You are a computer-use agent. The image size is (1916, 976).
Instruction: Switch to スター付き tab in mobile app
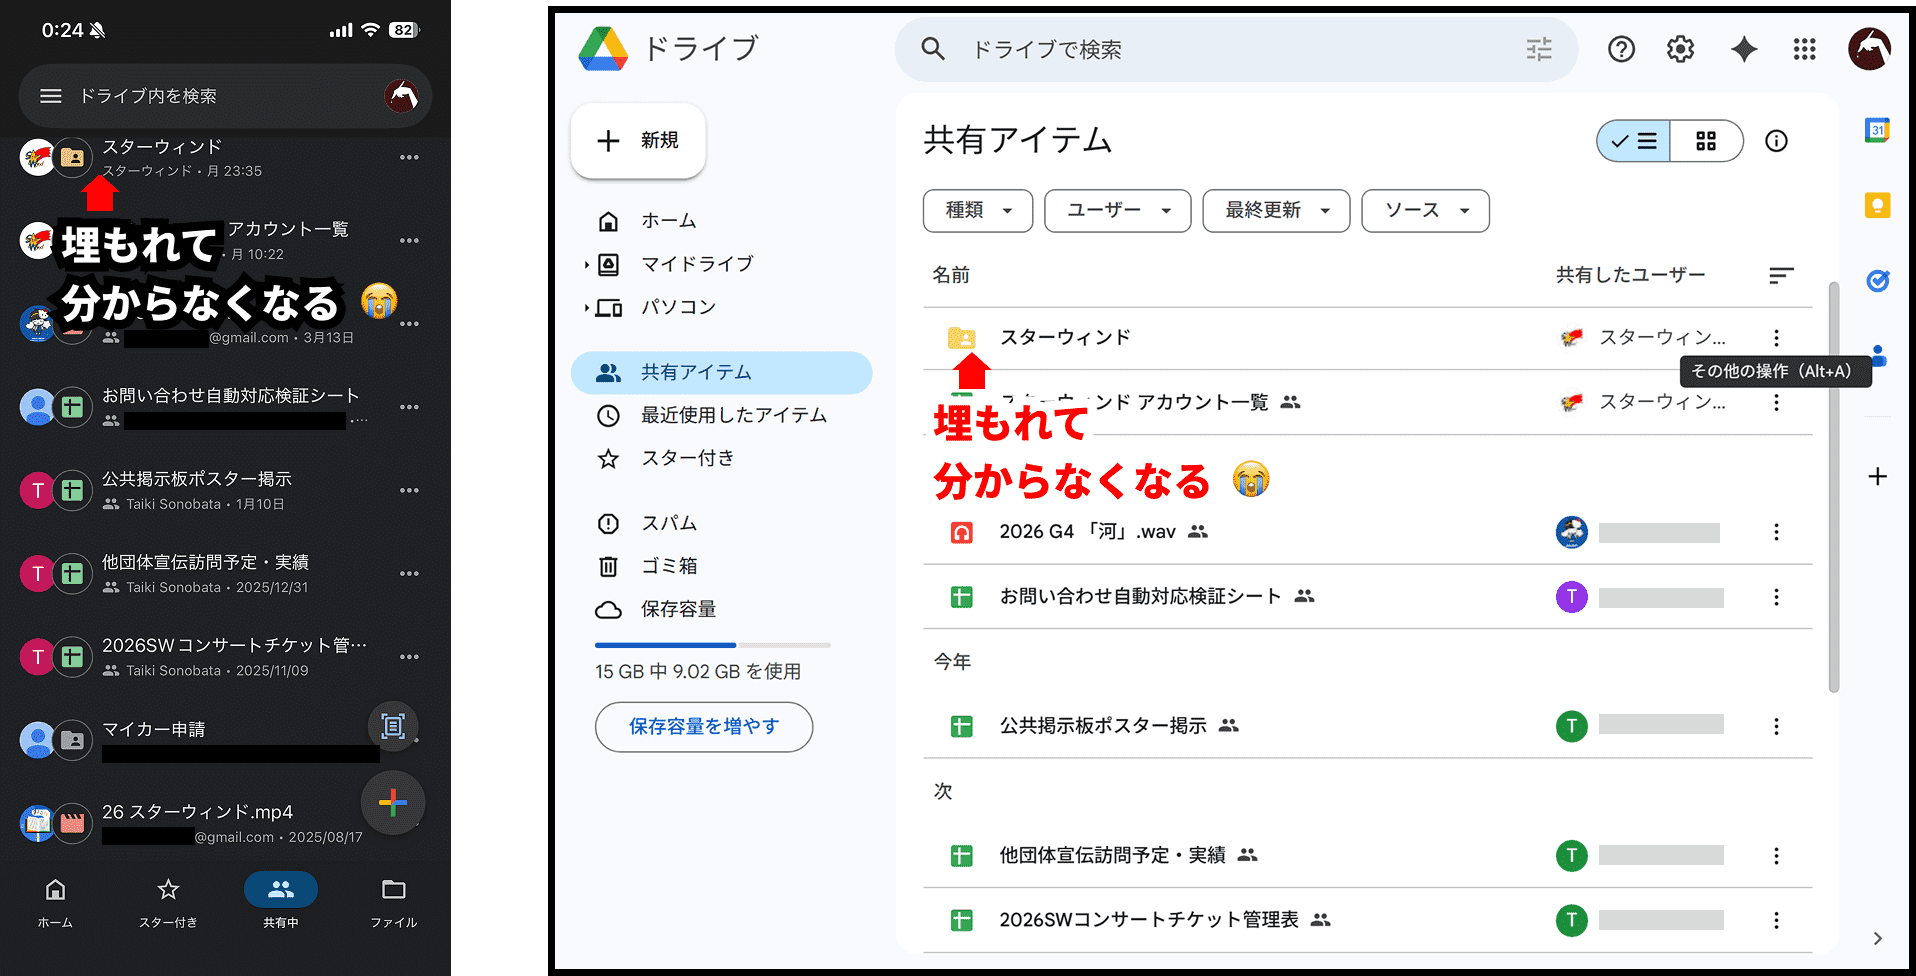[168, 901]
